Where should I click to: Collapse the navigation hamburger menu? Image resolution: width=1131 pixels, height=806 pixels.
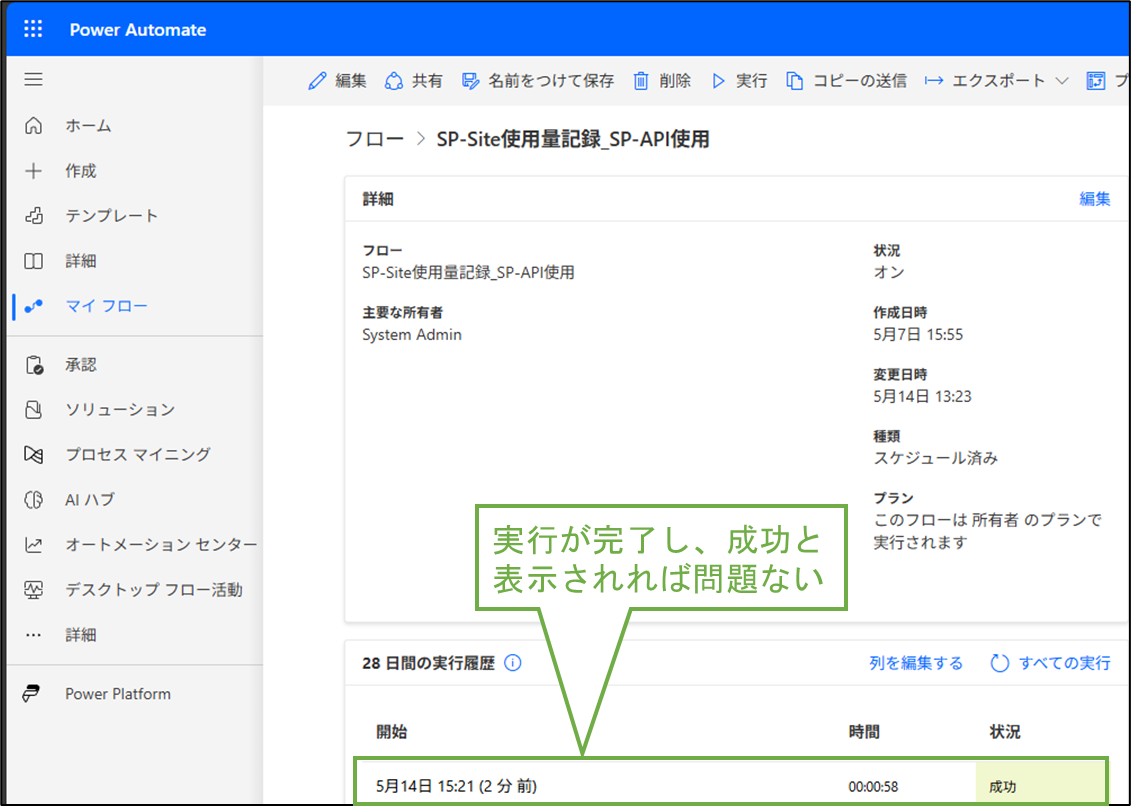(33, 79)
